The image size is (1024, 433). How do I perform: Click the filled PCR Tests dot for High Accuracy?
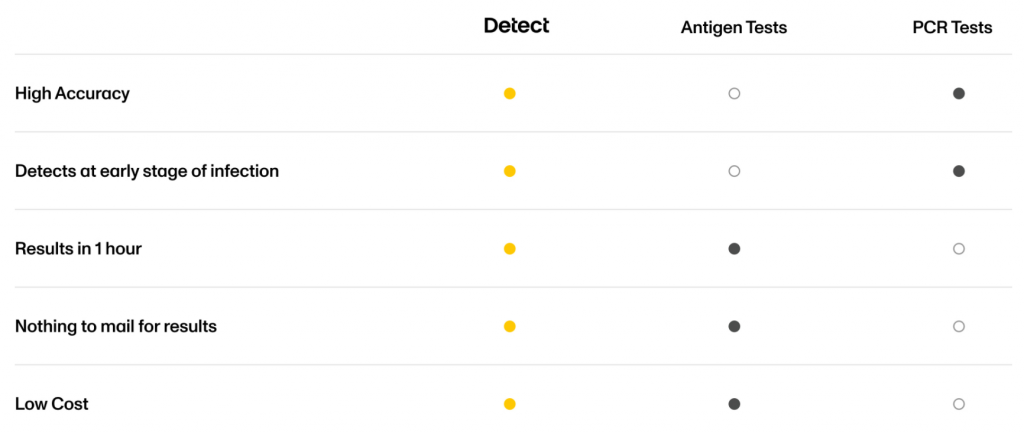[959, 94]
